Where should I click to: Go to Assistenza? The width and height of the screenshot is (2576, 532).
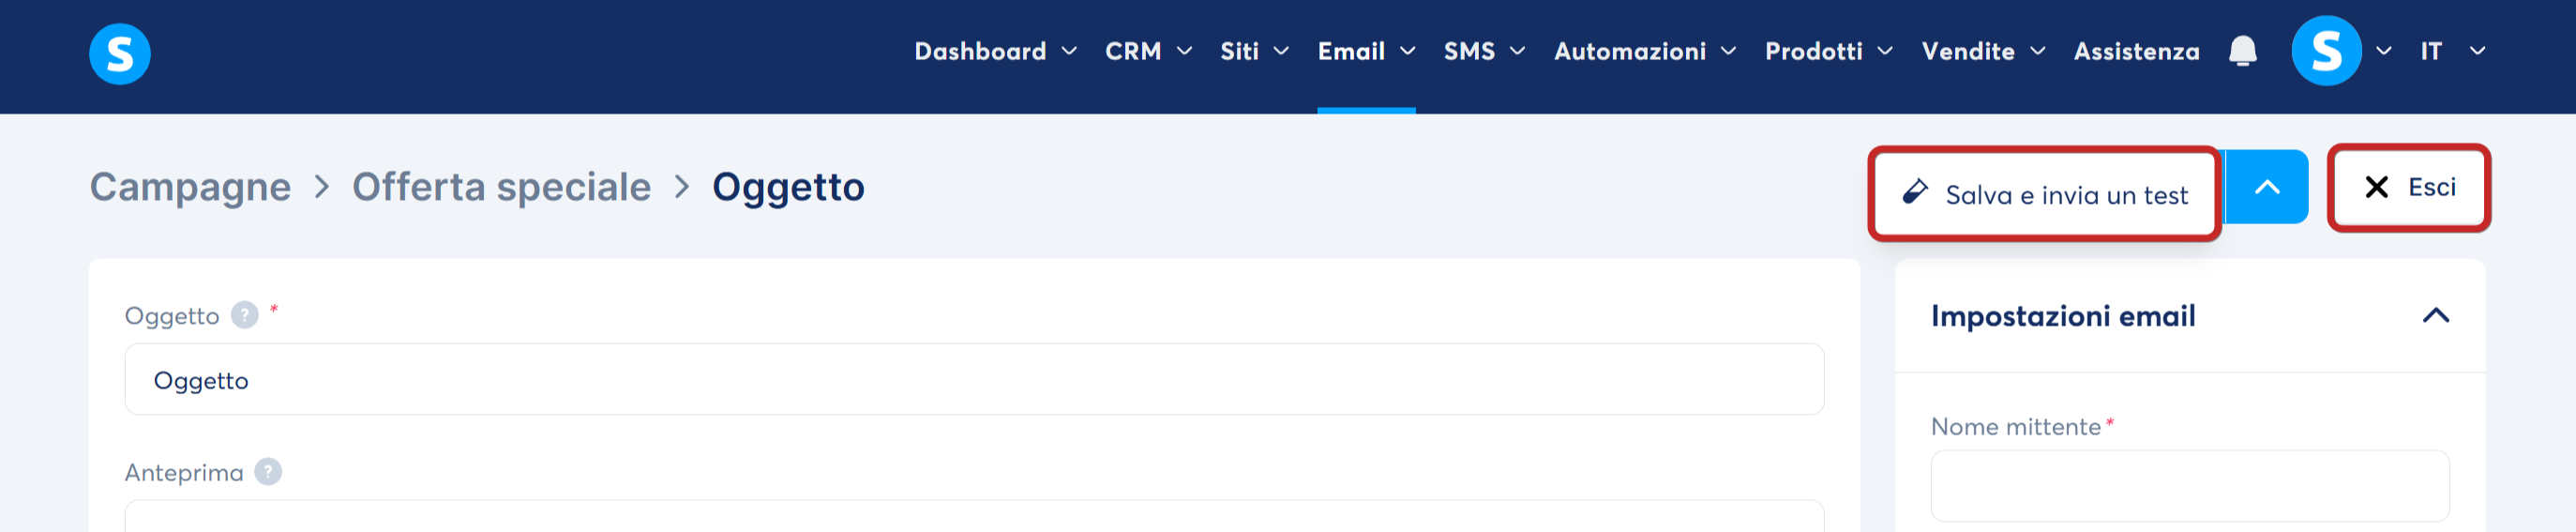pyautogui.click(x=2136, y=51)
